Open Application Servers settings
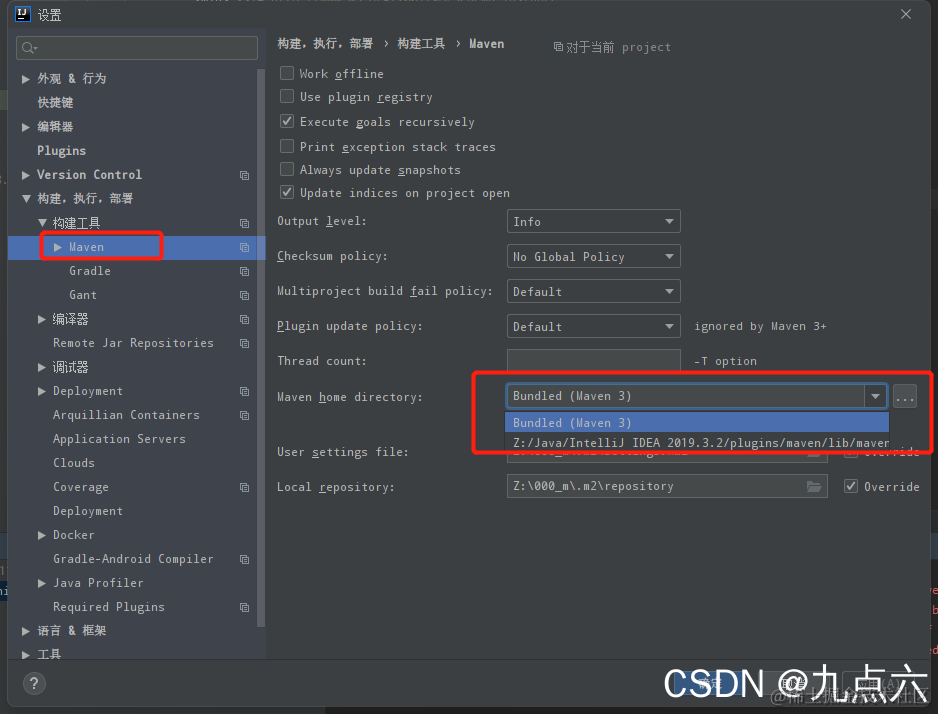The width and height of the screenshot is (938, 714). [119, 439]
